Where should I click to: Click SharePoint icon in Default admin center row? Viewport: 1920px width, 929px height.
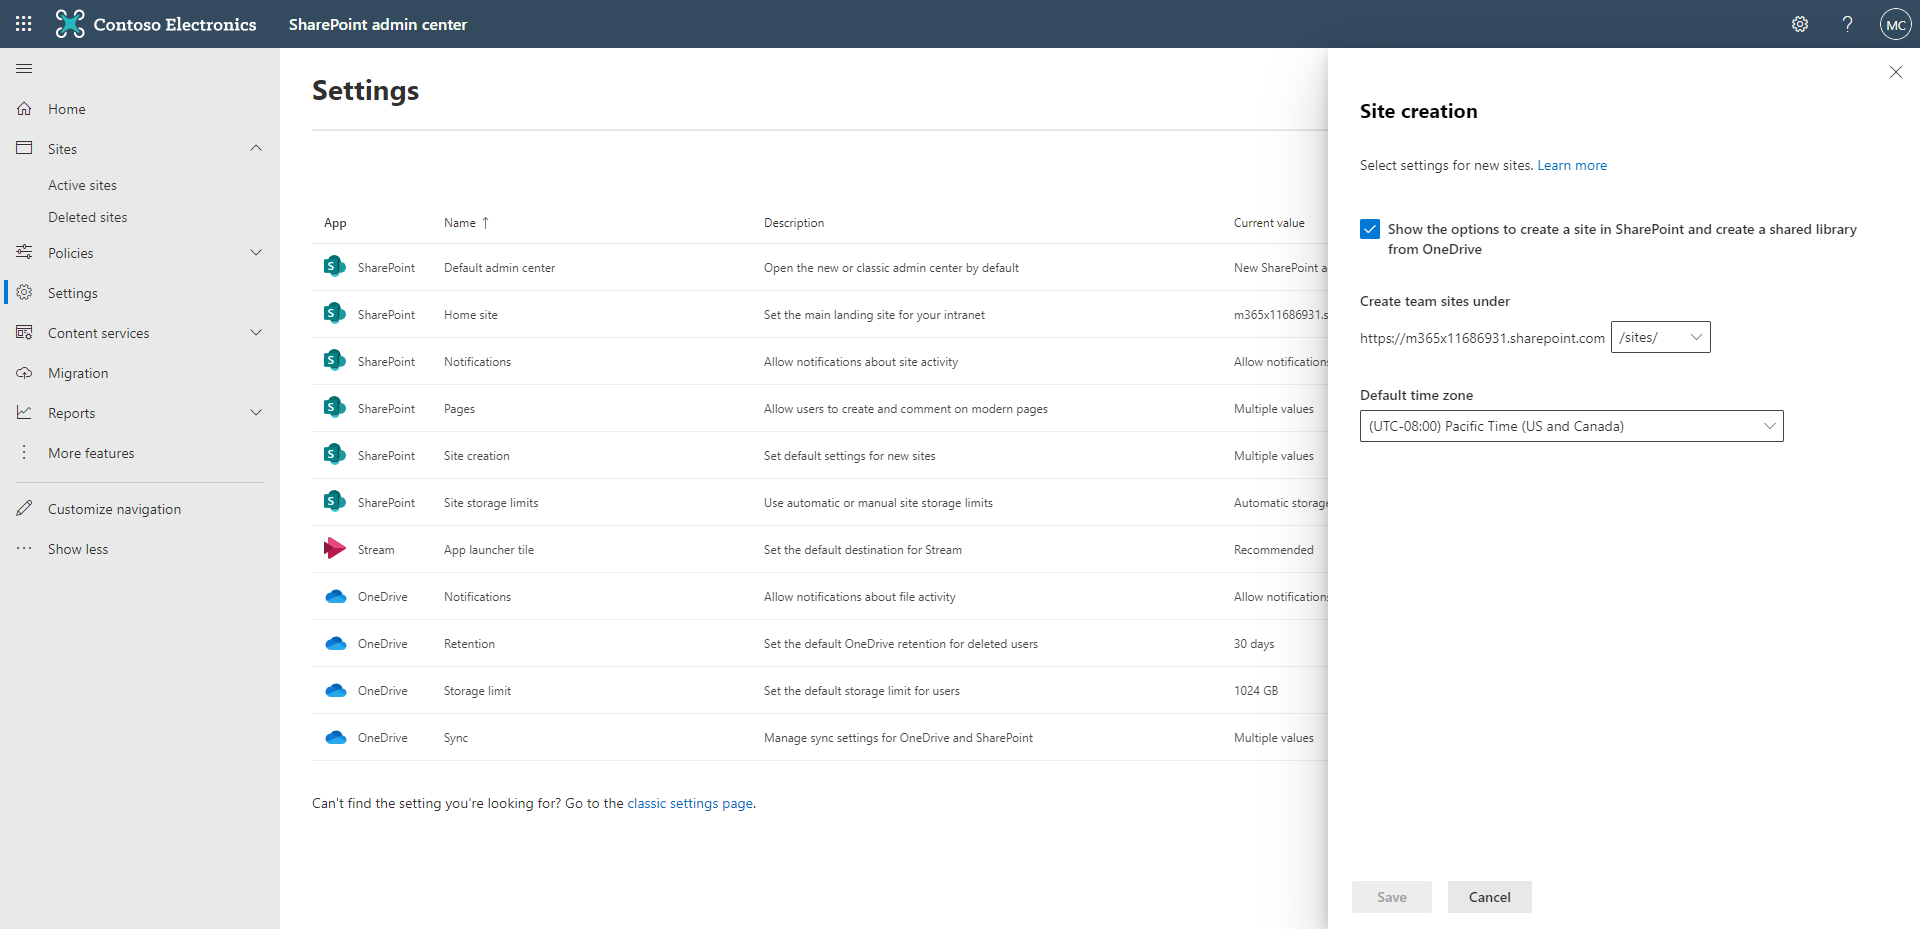pyautogui.click(x=335, y=267)
